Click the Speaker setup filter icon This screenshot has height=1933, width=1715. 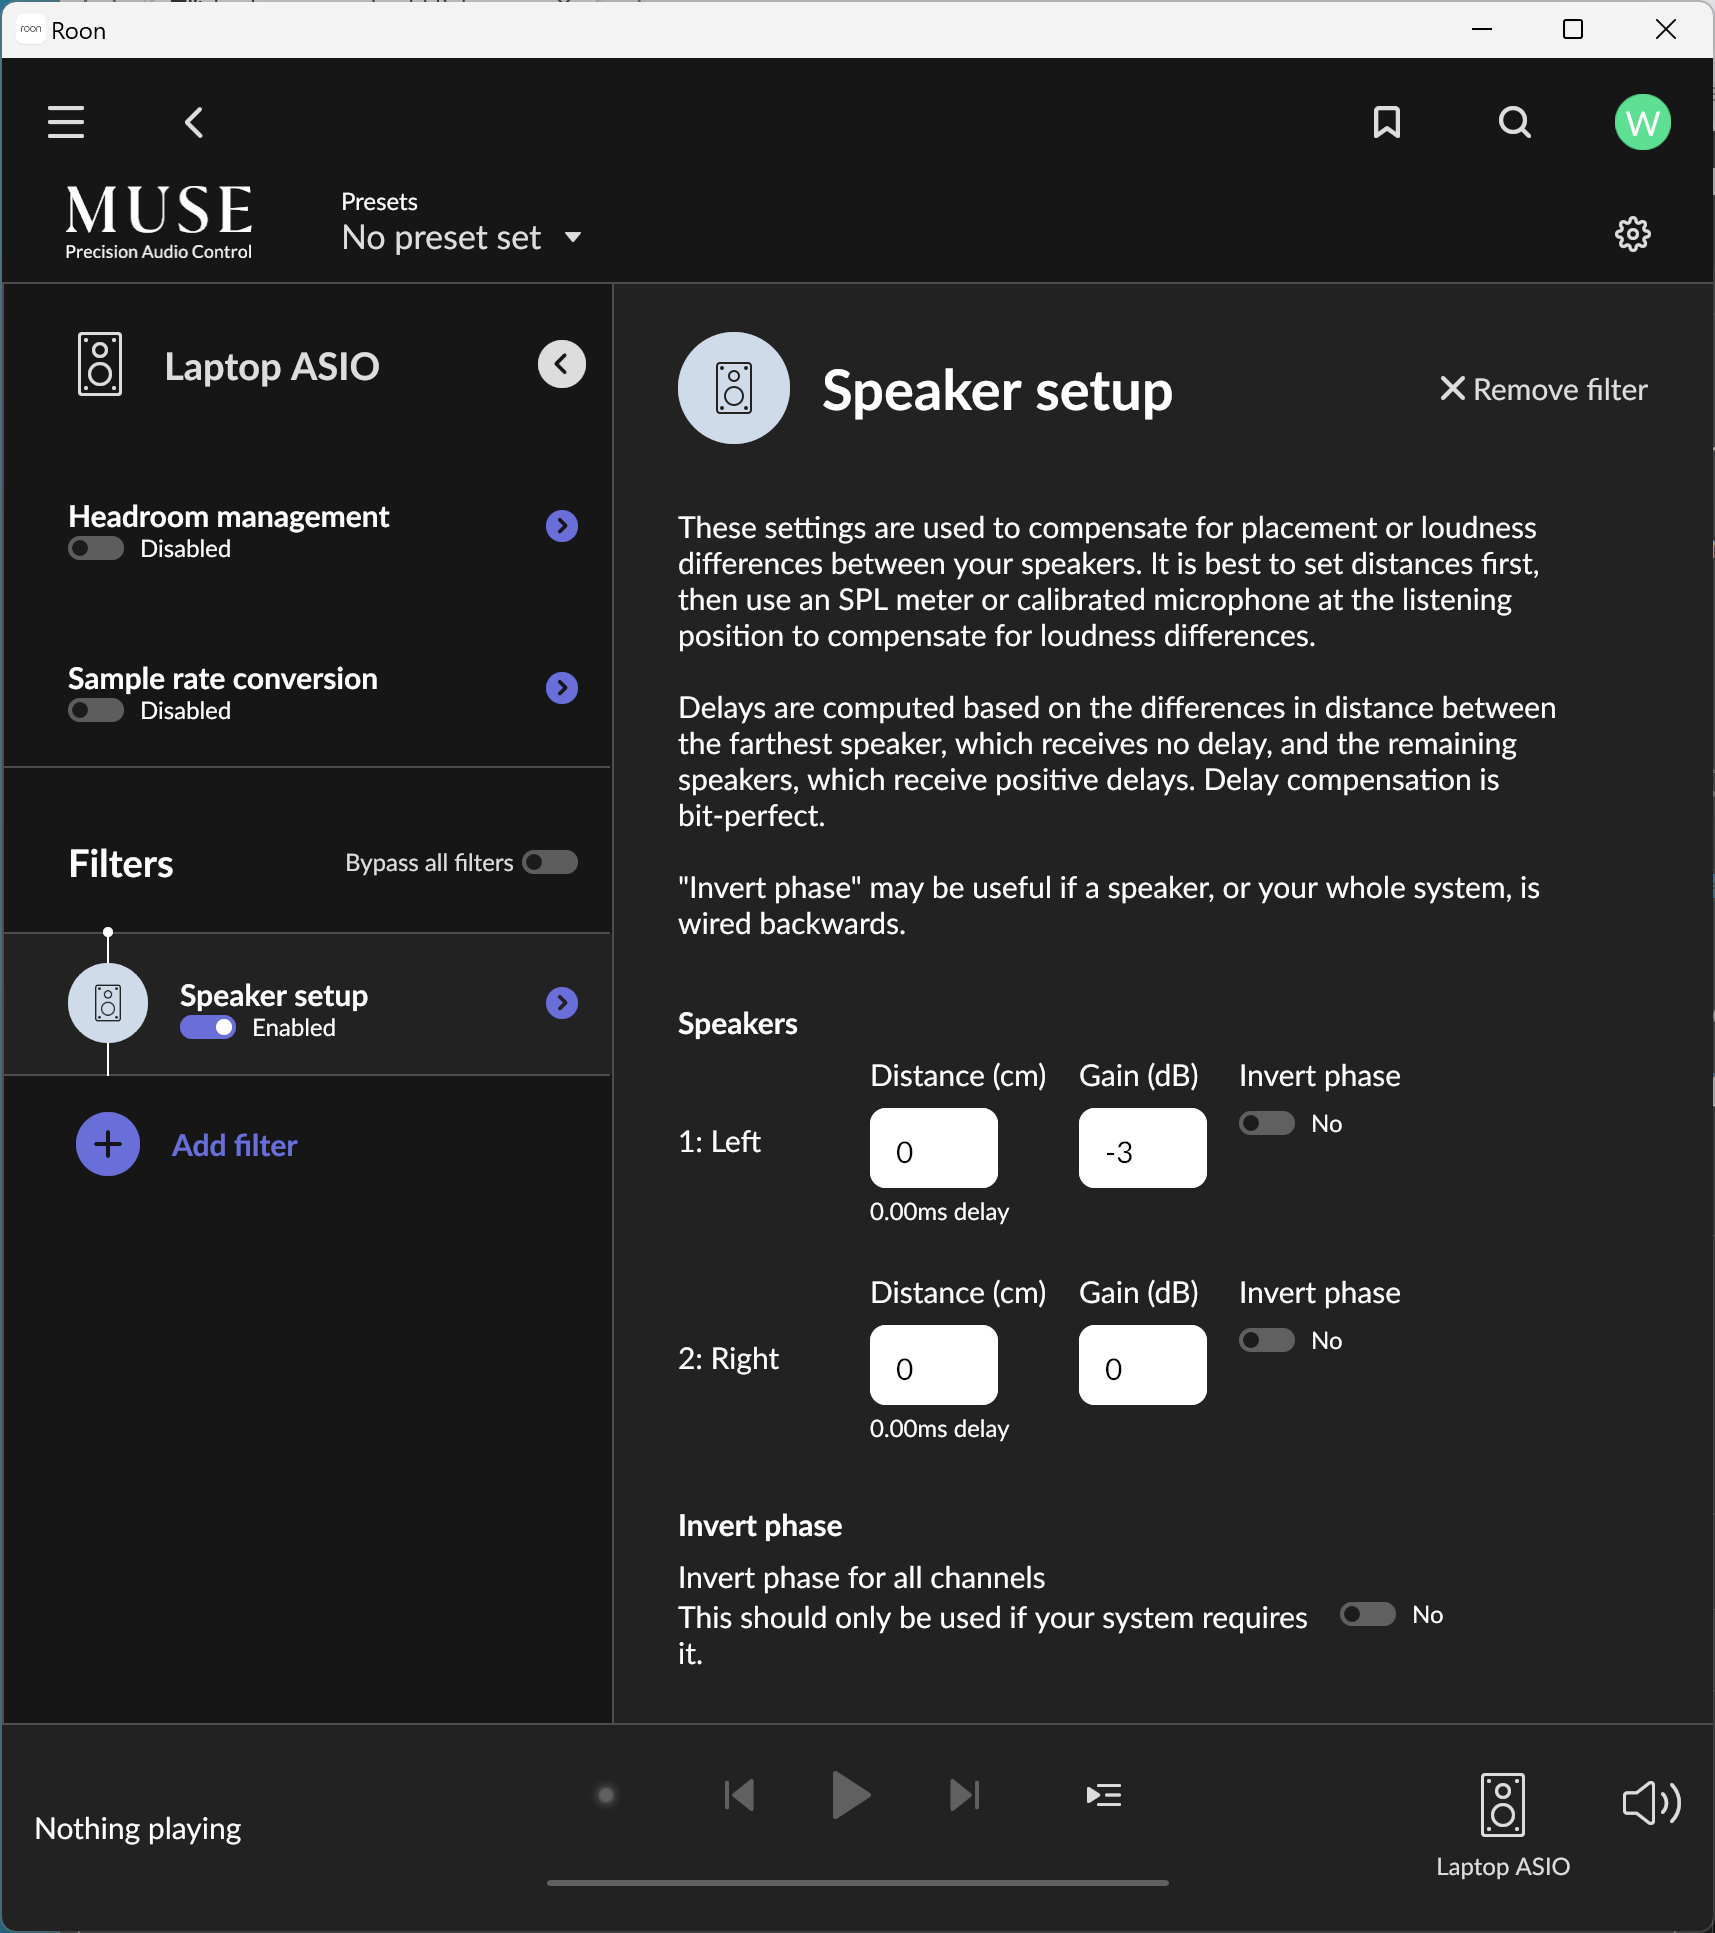tap(107, 1003)
